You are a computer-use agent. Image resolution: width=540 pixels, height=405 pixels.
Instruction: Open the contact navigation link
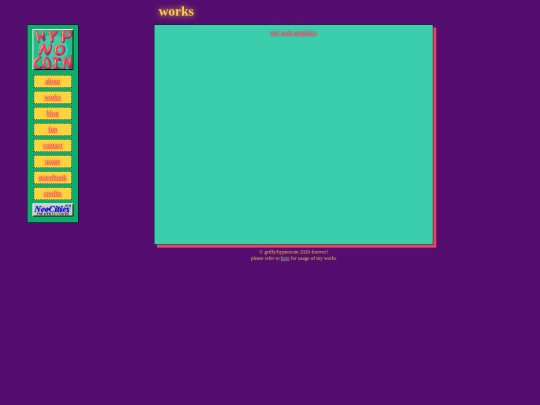click(x=53, y=146)
